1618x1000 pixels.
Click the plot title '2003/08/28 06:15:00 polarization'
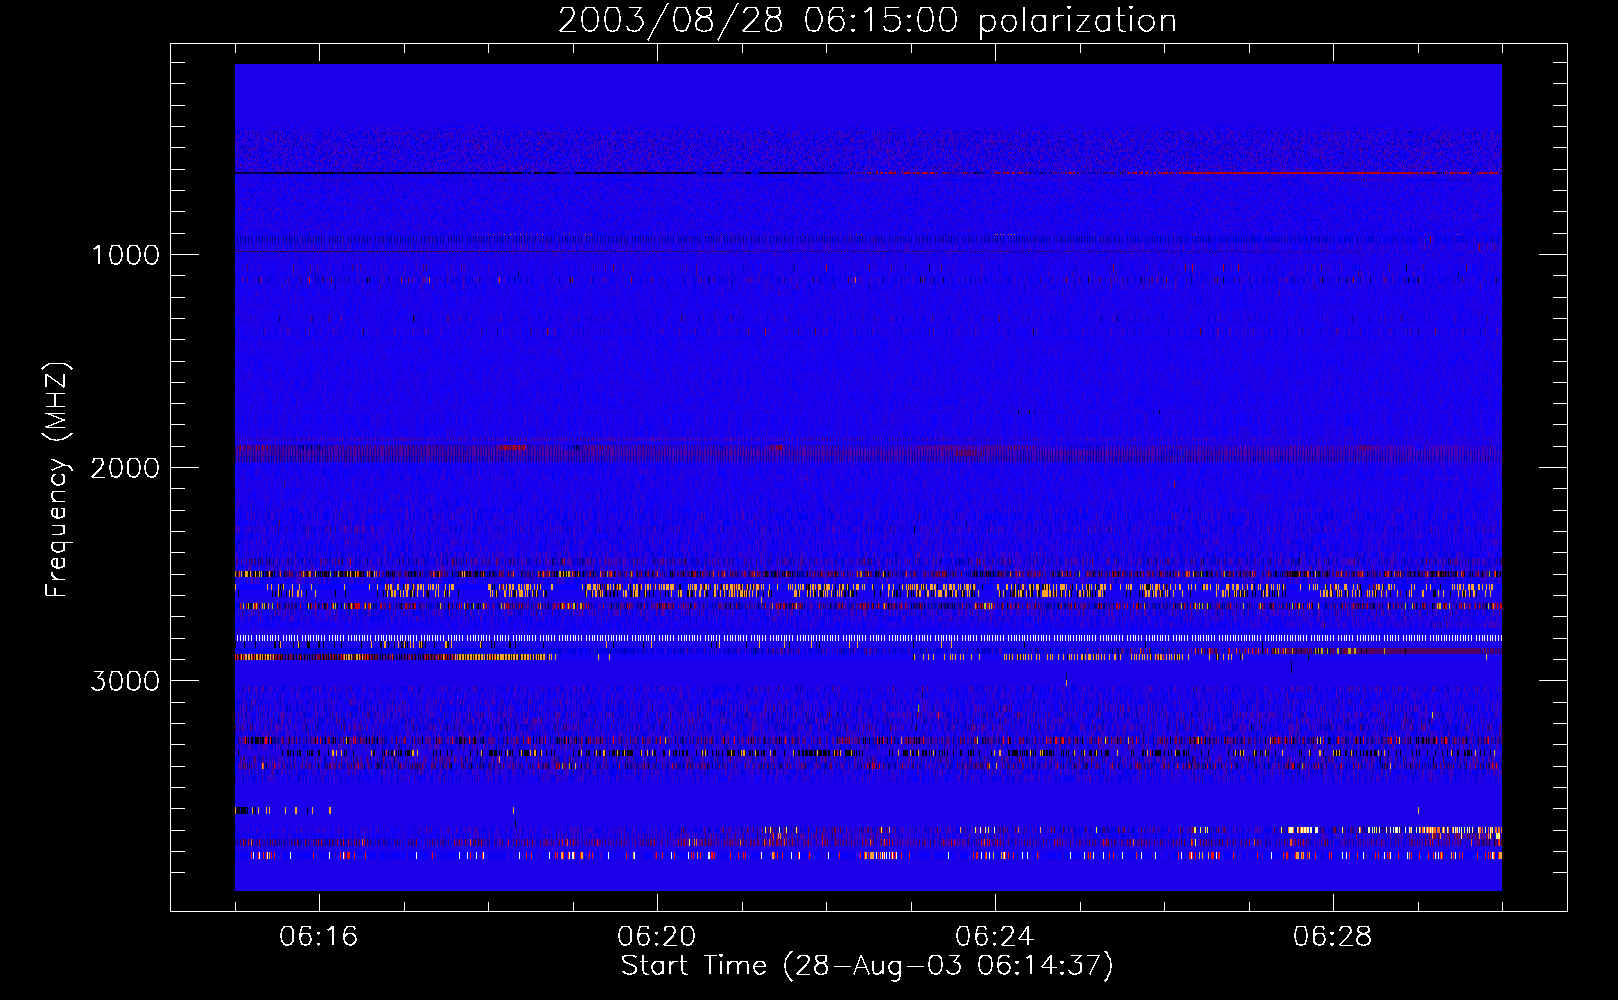(867, 21)
